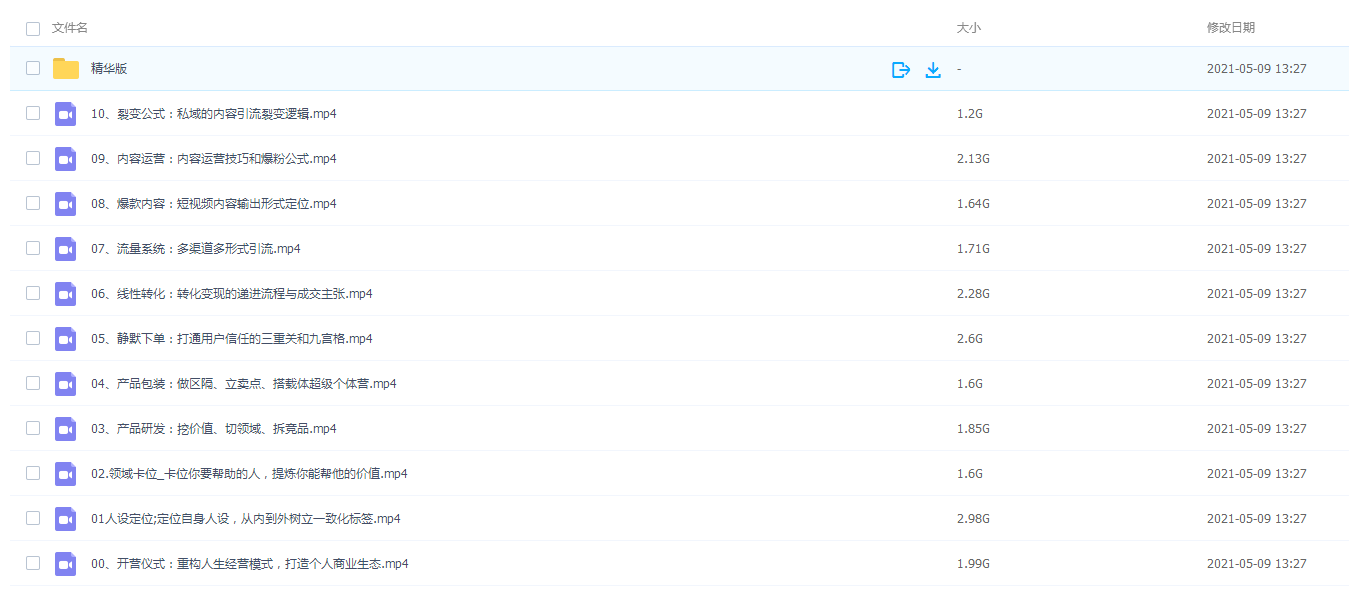
Task: Click video icon for 02.领域卡位 file
Action: [x=66, y=474]
